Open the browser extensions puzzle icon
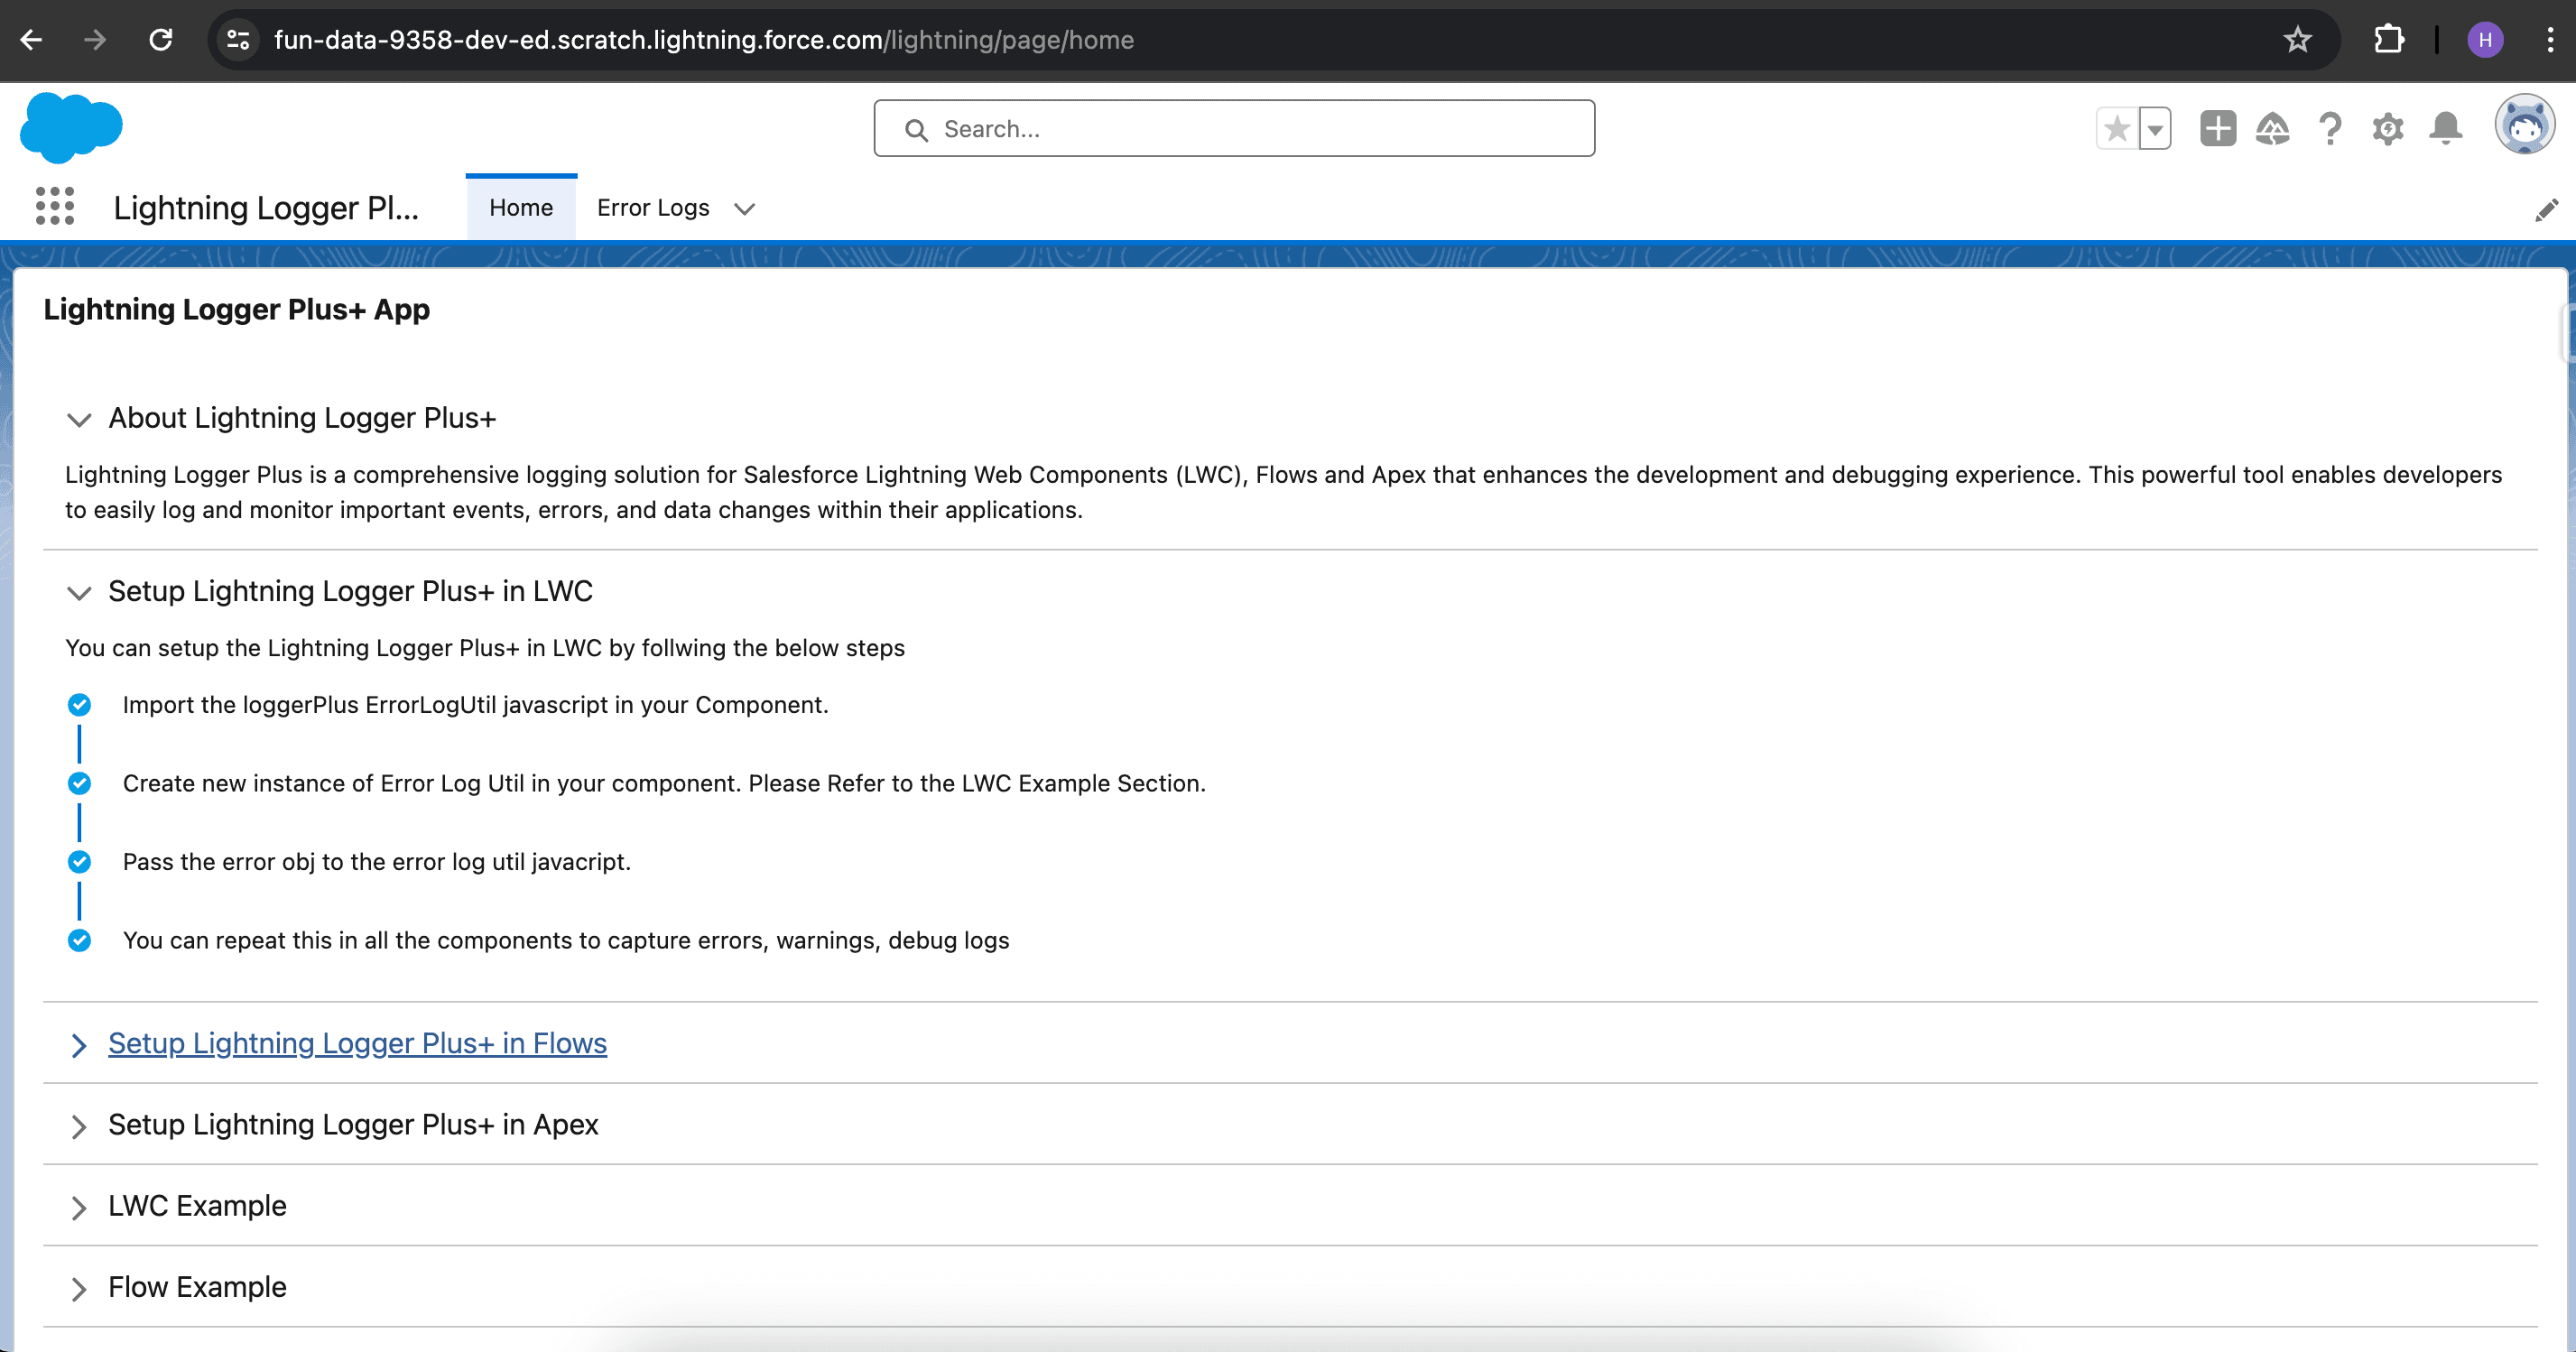The width and height of the screenshot is (2576, 1352). pos(2388,40)
